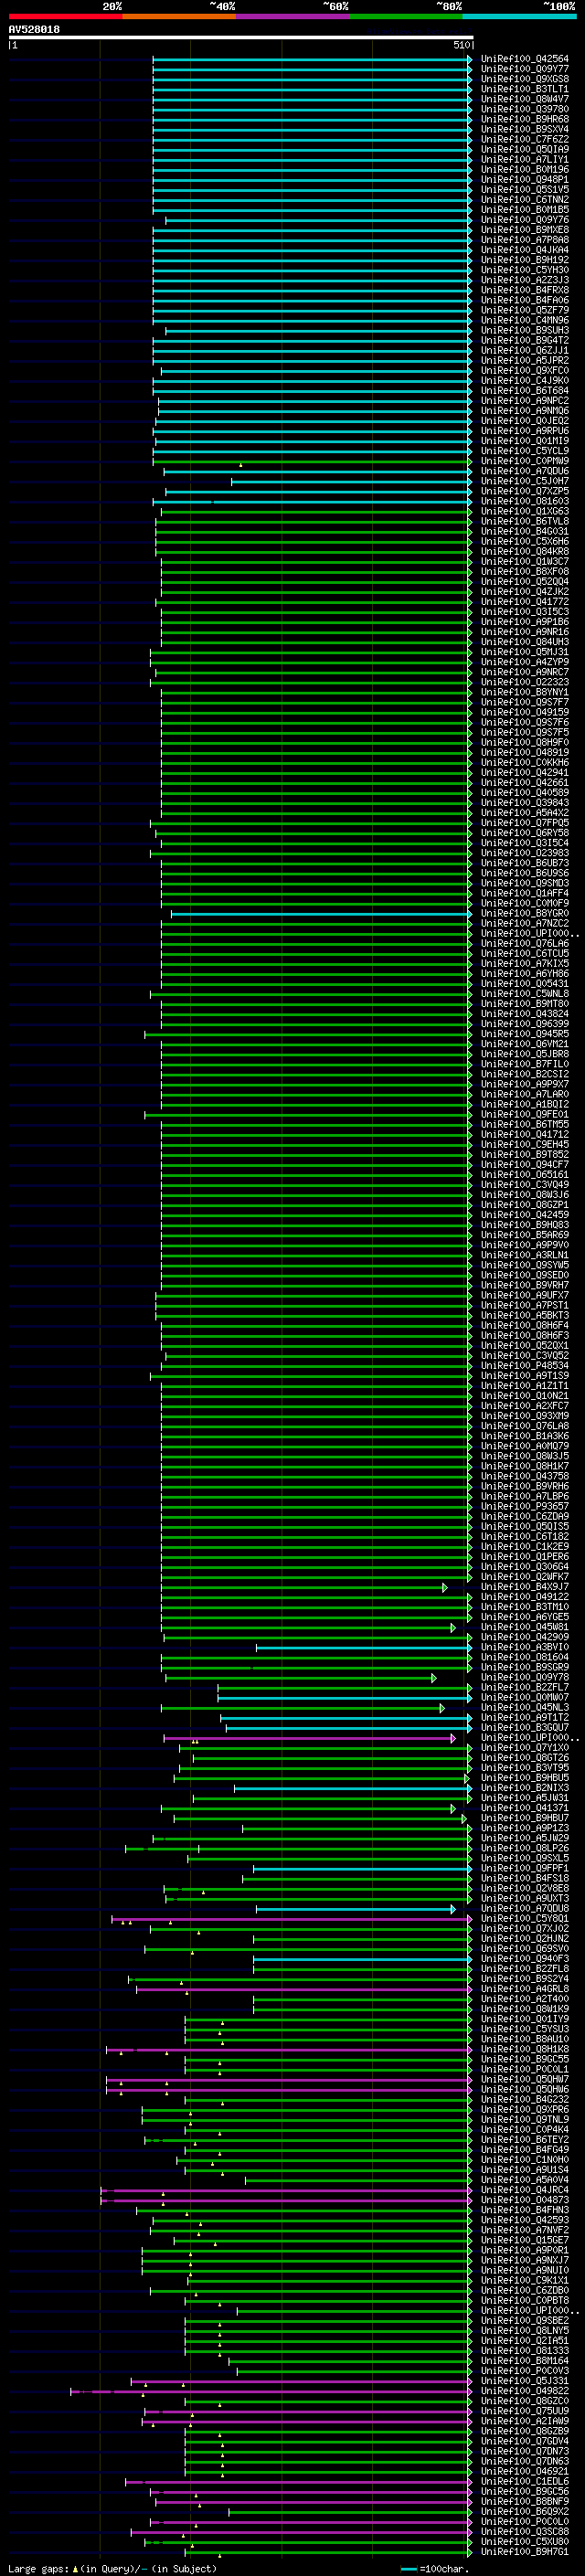This screenshot has width=585, height=2576.
Task: Click the UniRef100_C7F6Z2 entry
Action: (524, 139)
